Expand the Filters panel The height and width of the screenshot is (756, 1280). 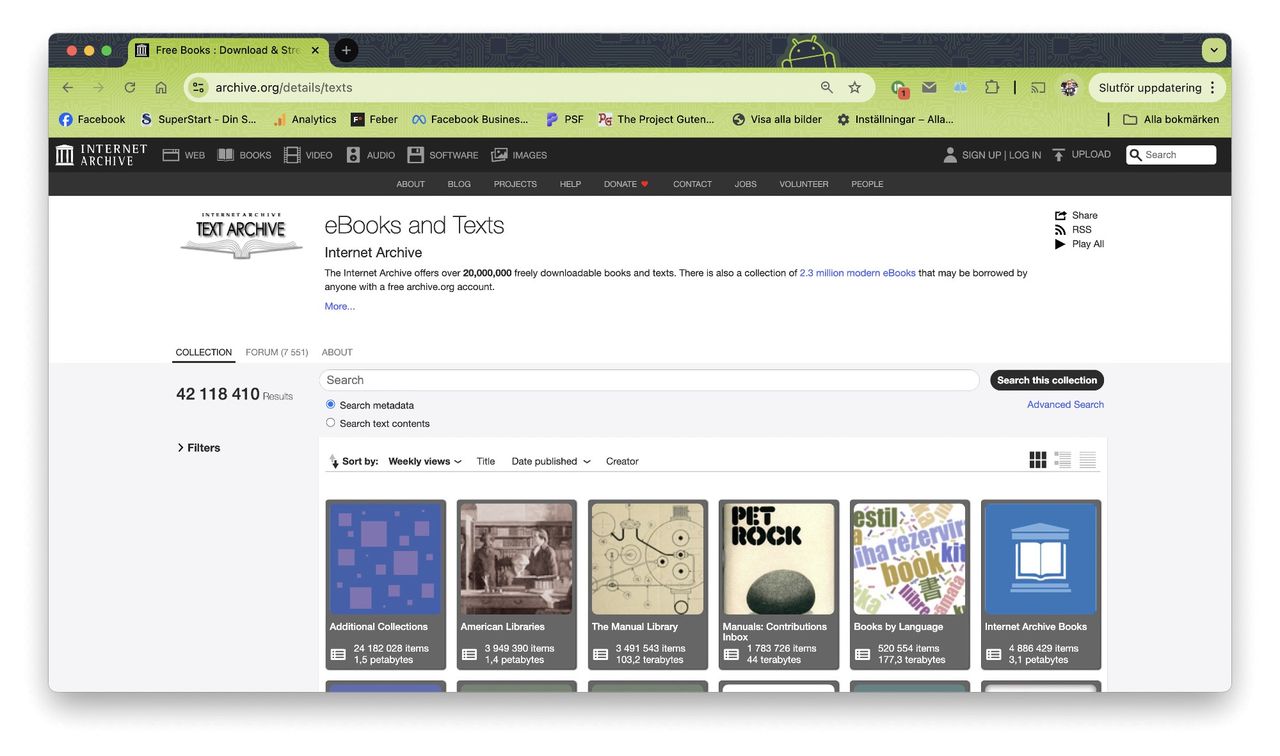(x=199, y=447)
